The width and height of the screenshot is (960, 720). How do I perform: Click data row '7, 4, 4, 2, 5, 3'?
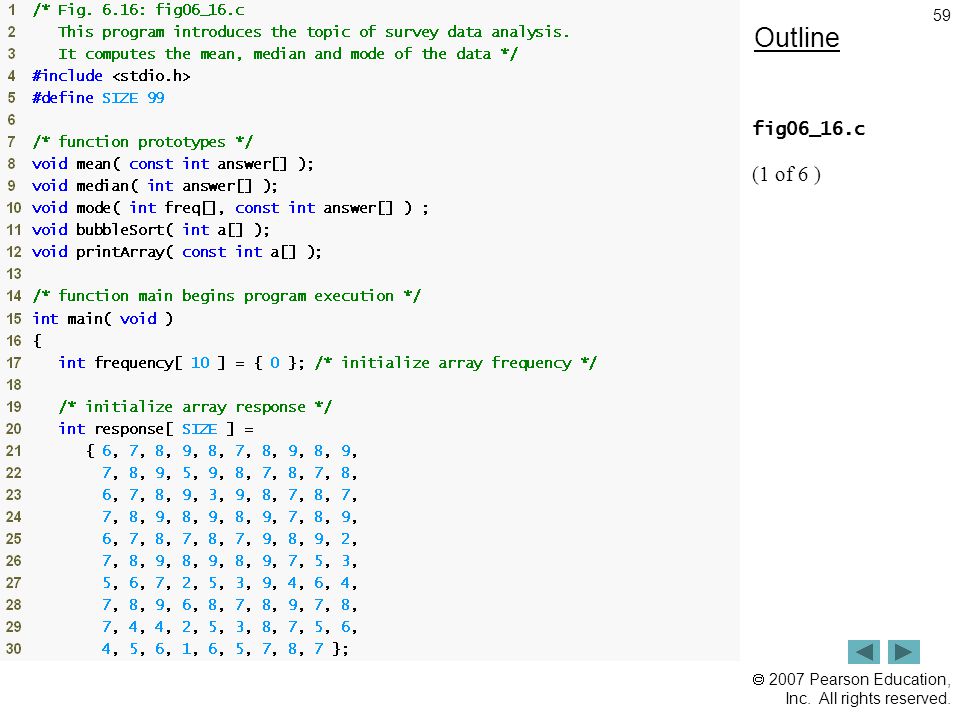coord(229,627)
